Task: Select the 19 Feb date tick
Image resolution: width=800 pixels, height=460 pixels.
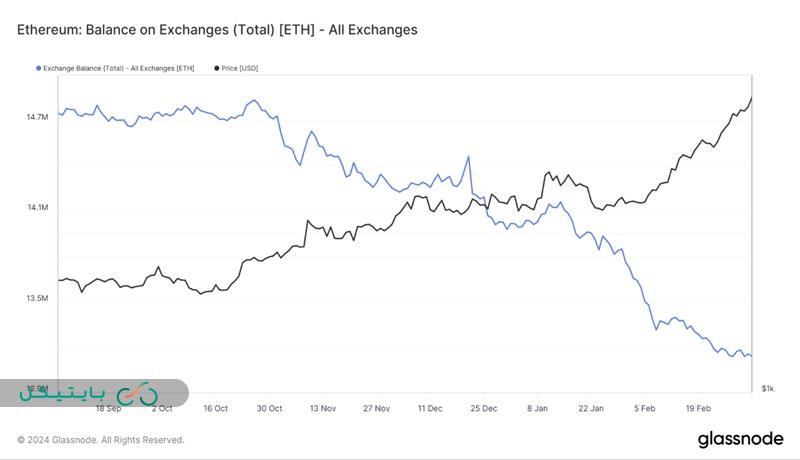Action: [x=699, y=408]
